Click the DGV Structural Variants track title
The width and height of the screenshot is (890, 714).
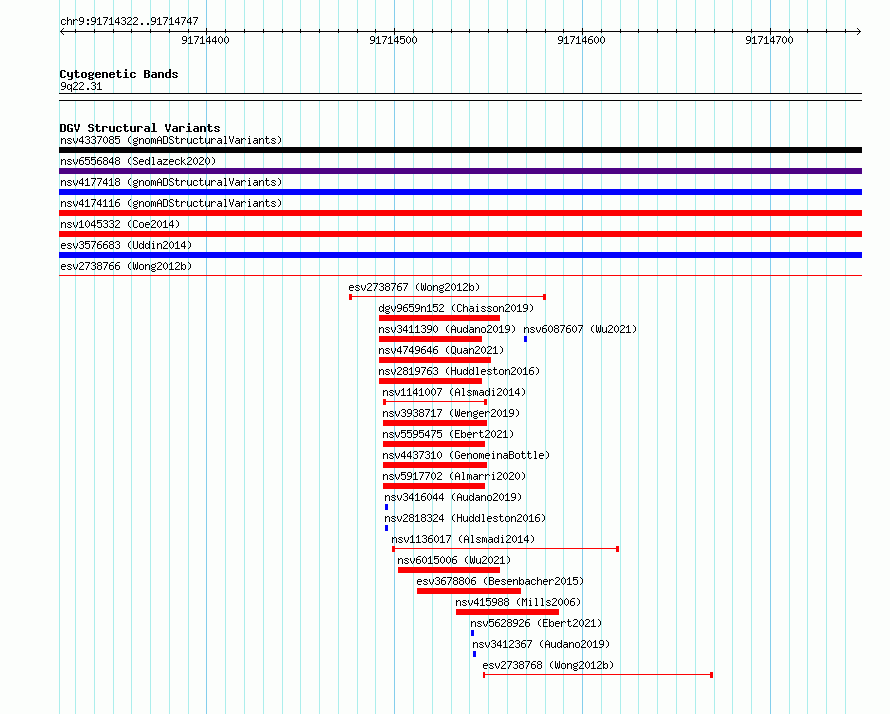(x=140, y=128)
